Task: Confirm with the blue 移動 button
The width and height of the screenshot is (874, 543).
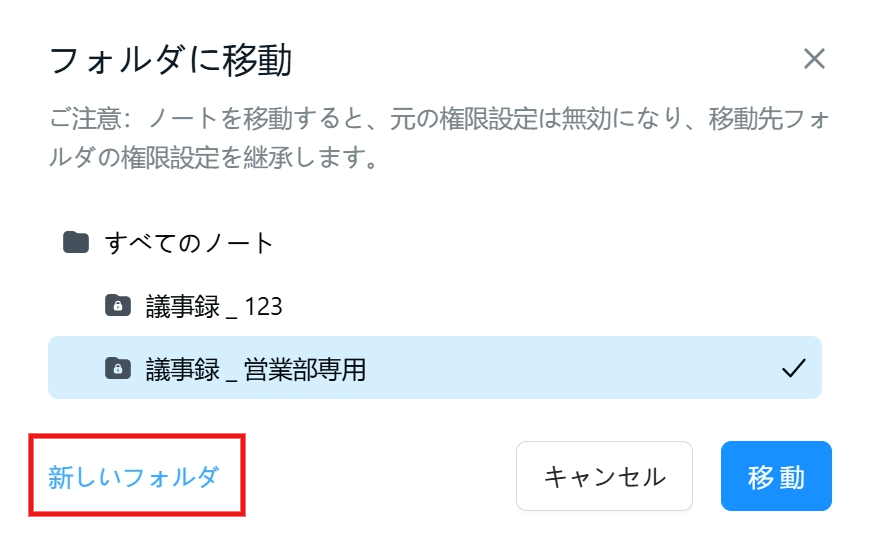Action: pos(776,476)
